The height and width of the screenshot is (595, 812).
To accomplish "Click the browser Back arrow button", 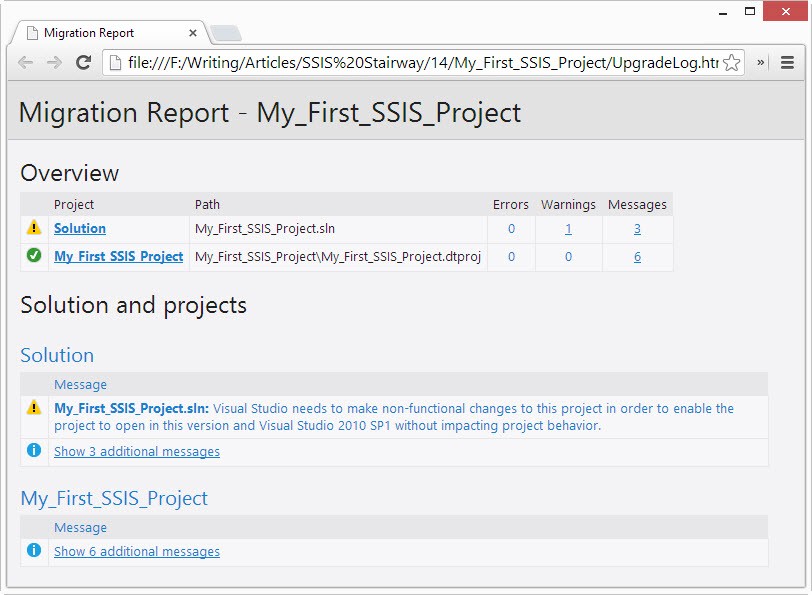I will [26, 62].
